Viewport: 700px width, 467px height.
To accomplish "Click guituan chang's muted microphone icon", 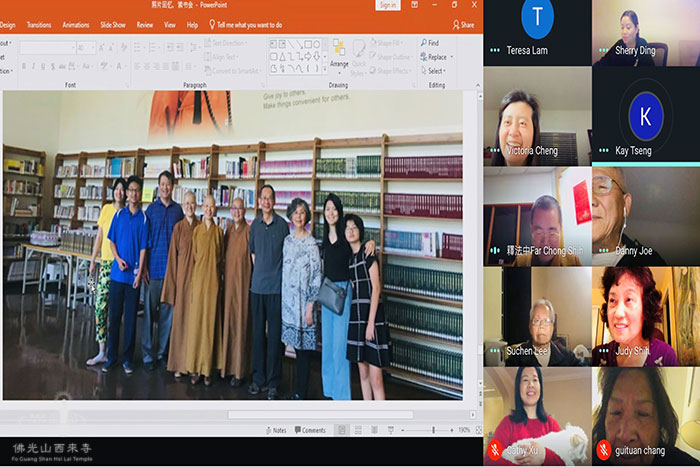I will [604, 450].
